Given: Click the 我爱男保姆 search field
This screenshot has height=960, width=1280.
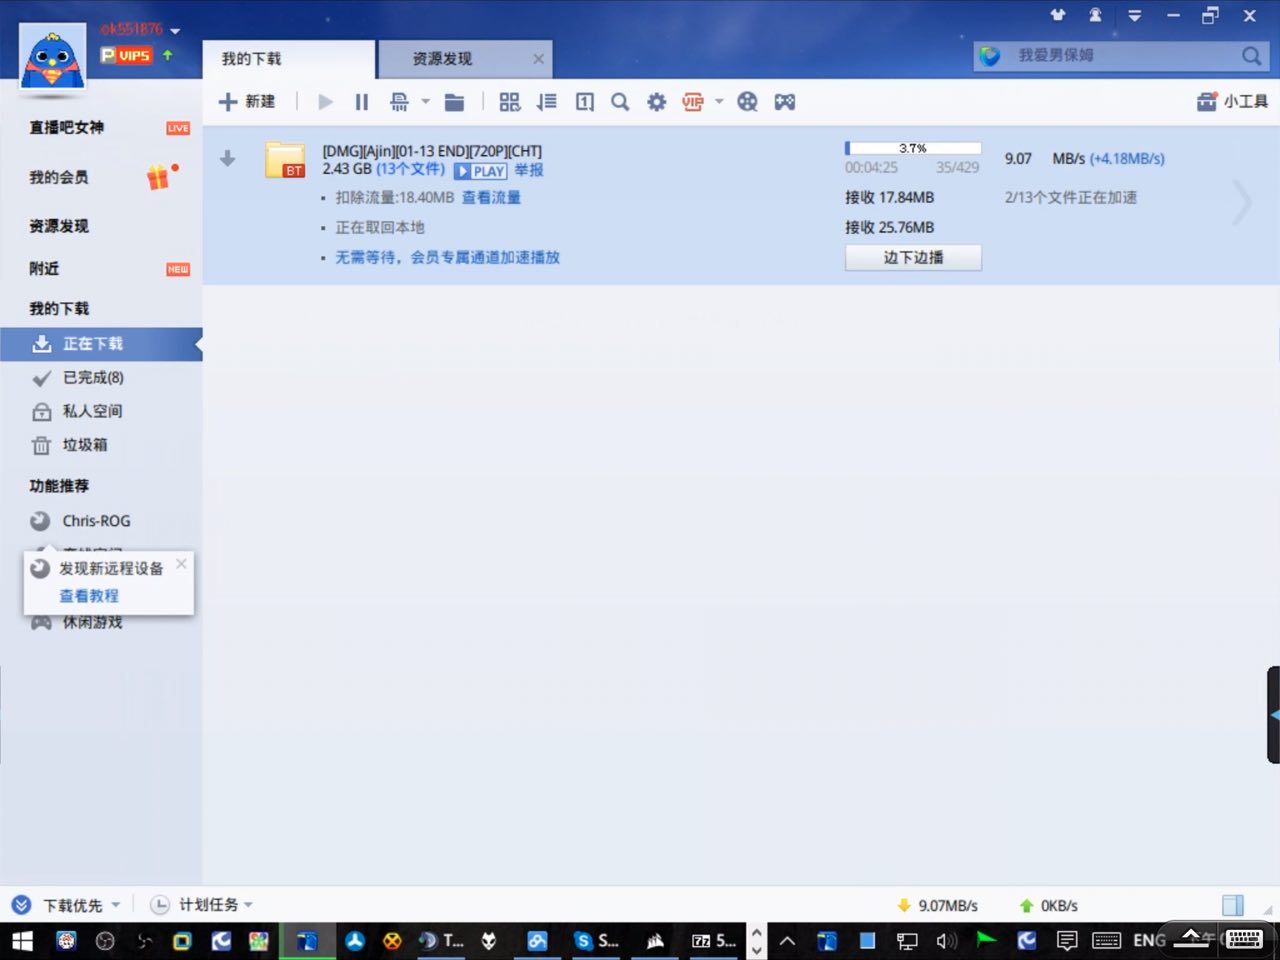Looking at the screenshot, I should tap(1110, 56).
